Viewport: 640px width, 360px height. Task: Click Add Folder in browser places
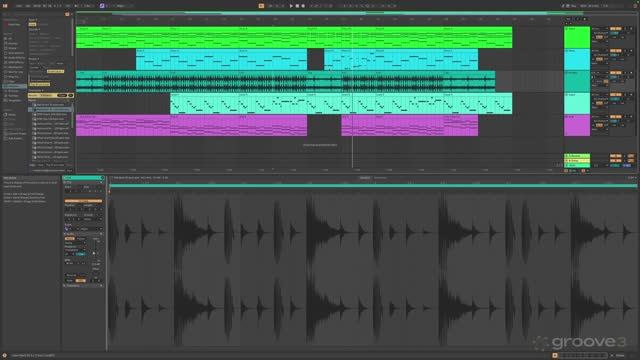pos(15,139)
